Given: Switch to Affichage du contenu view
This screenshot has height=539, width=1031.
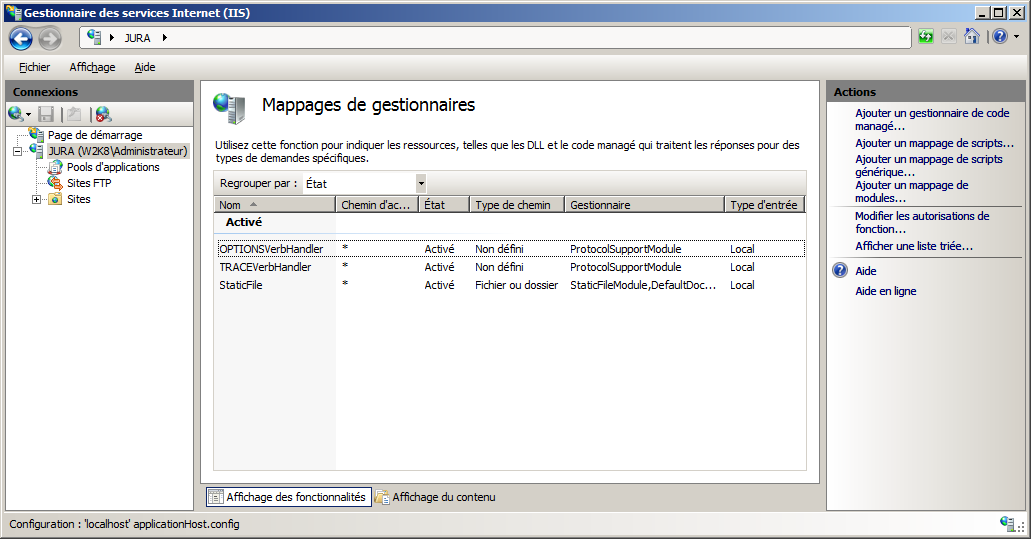Looking at the screenshot, I should coord(443,497).
